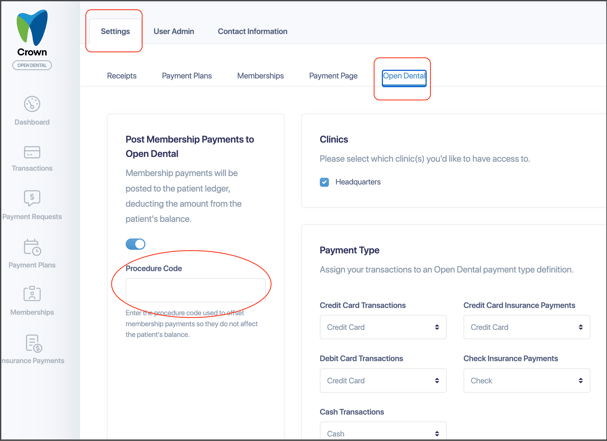The image size is (607, 441).
Task: Switch to the User Admin tab
Action: [x=174, y=31]
